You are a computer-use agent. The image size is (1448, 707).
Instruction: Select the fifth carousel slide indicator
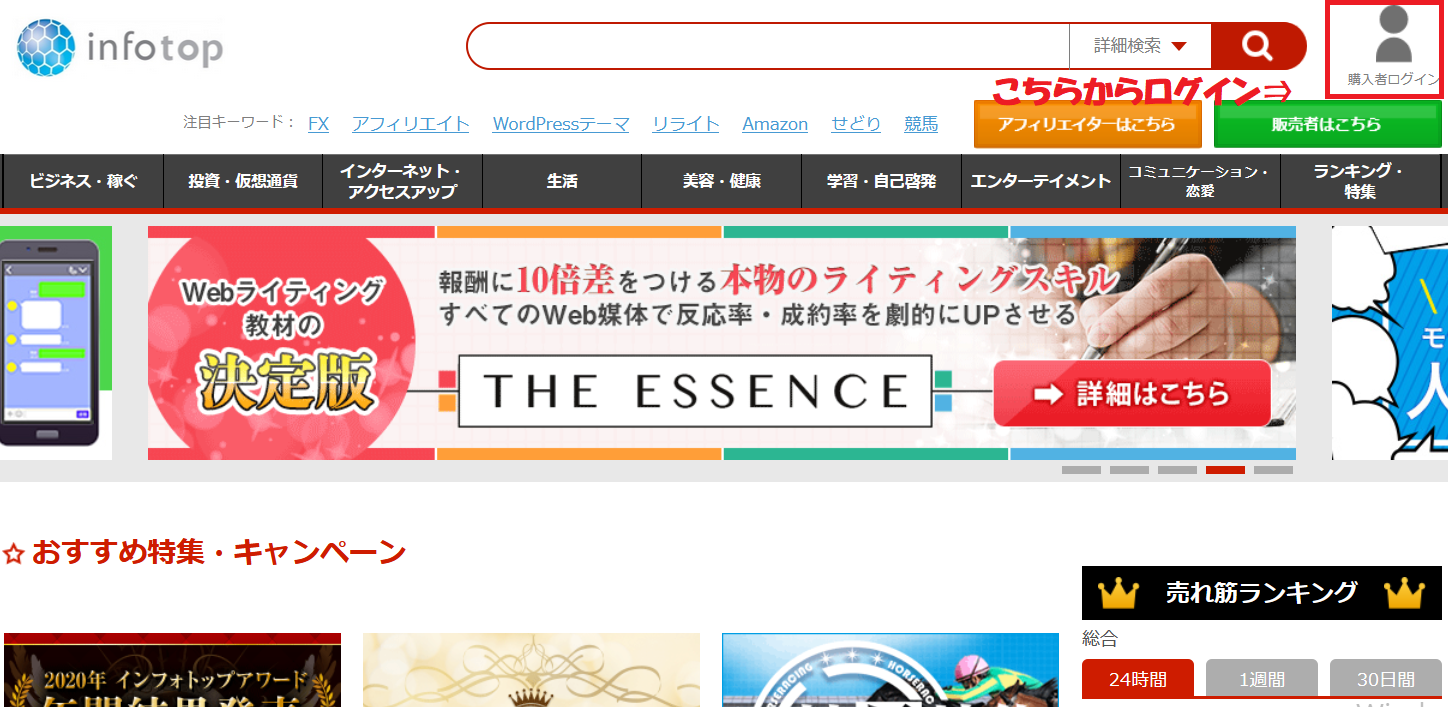point(1273,470)
